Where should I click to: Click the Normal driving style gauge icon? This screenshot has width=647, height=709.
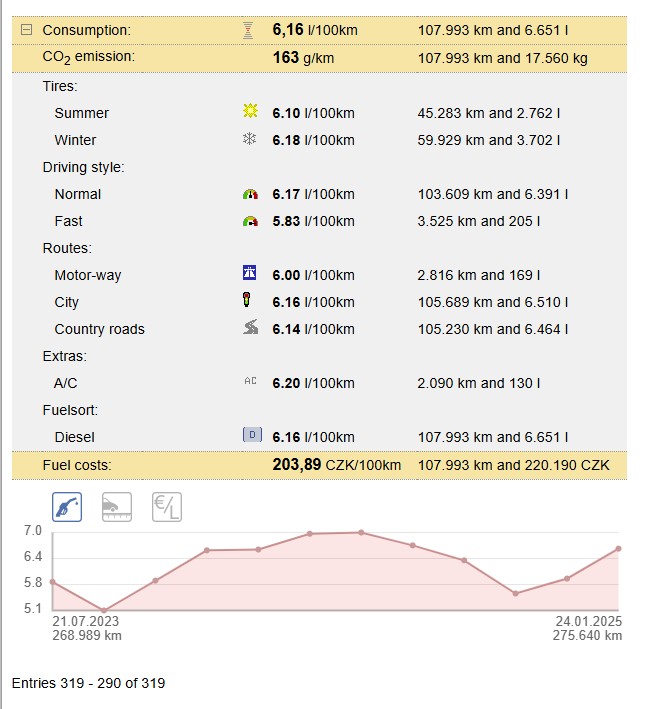point(250,194)
